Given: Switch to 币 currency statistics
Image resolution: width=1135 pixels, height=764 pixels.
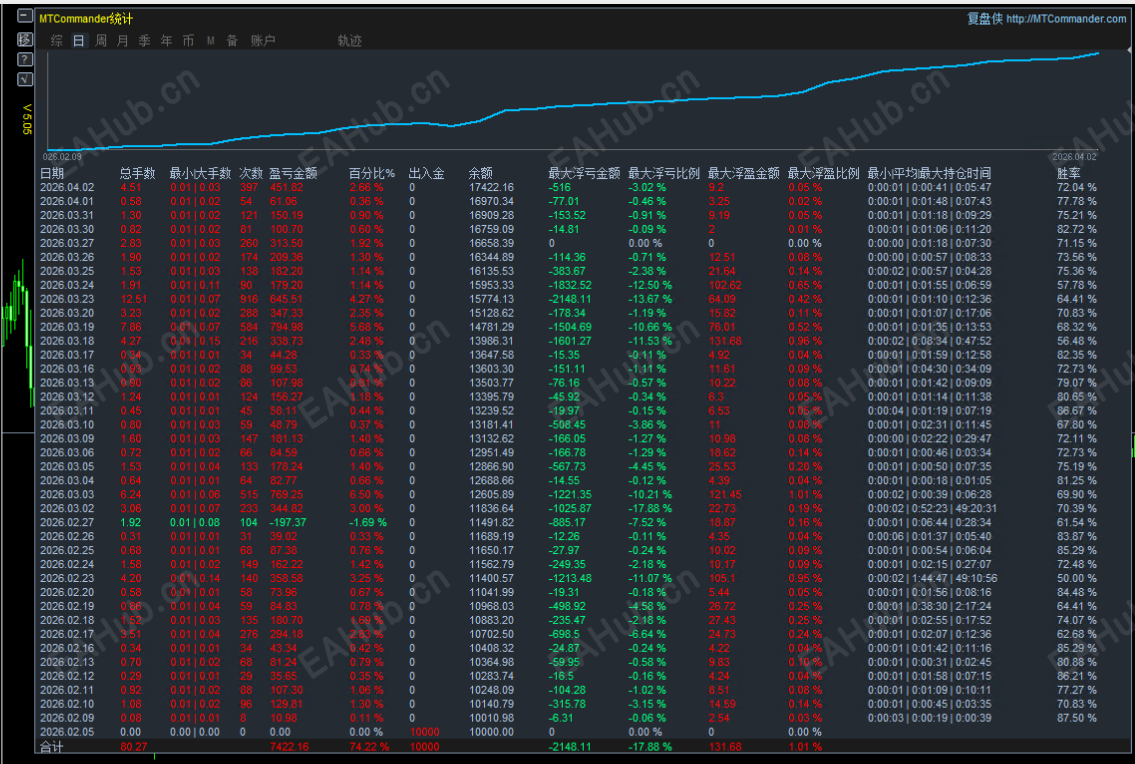Looking at the screenshot, I should click(188, 41).
